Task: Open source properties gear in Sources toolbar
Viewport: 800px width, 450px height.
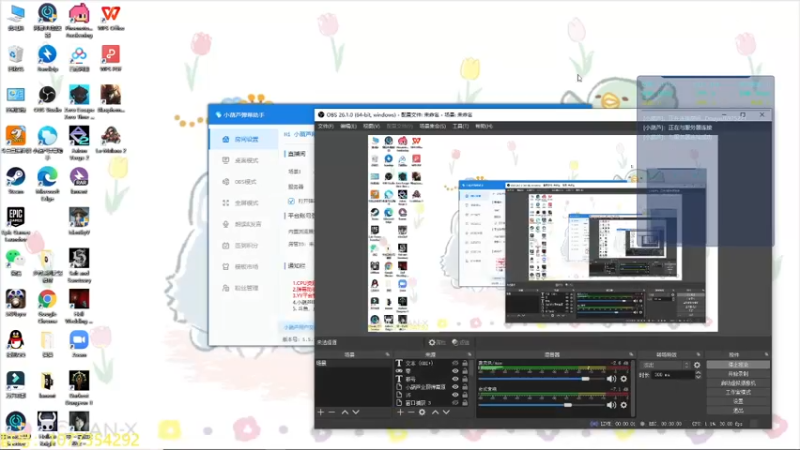Action: (422, 412)
